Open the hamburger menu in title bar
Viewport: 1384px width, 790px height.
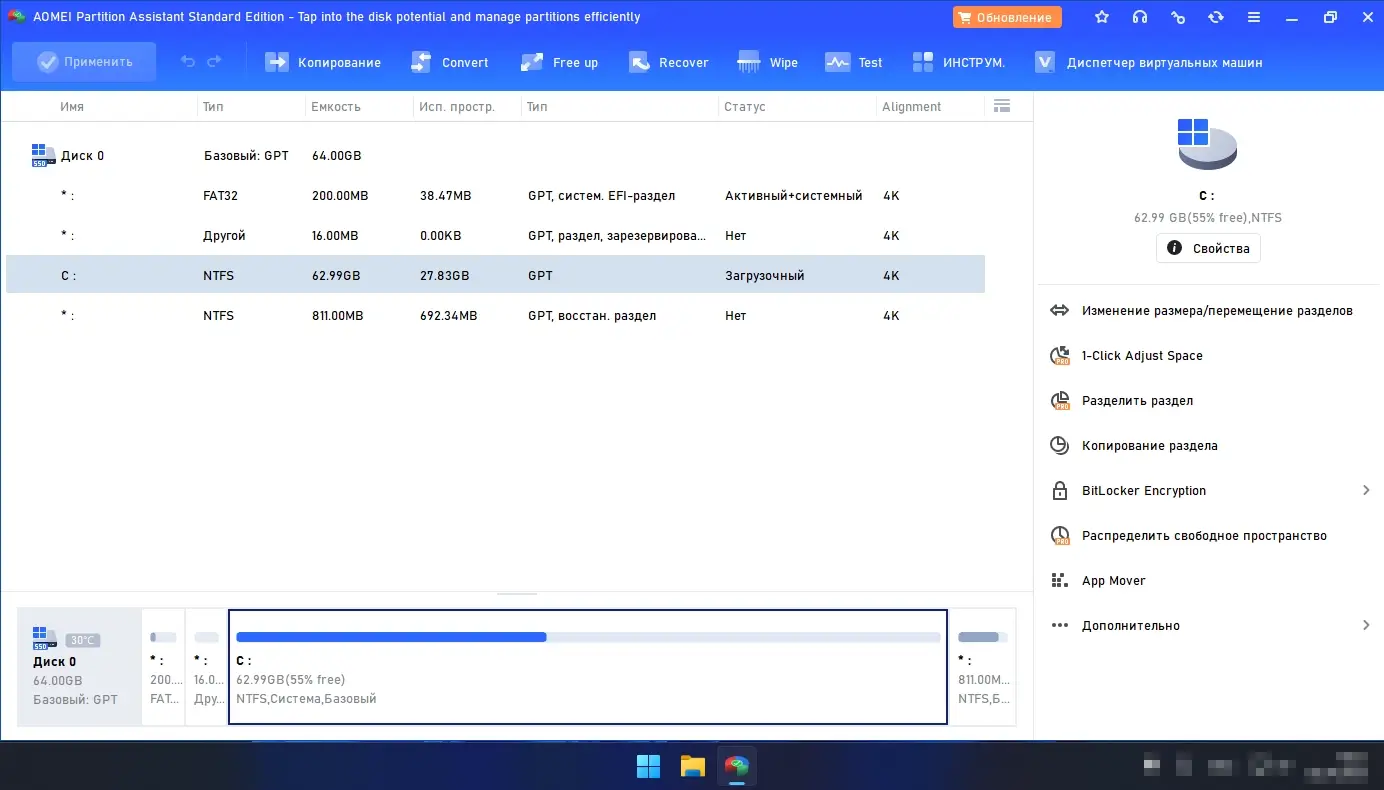tap(1254, 17)
